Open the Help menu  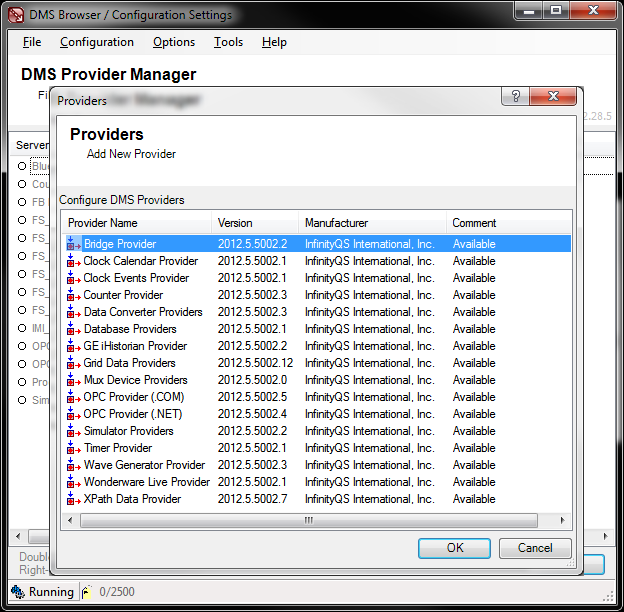274,42
